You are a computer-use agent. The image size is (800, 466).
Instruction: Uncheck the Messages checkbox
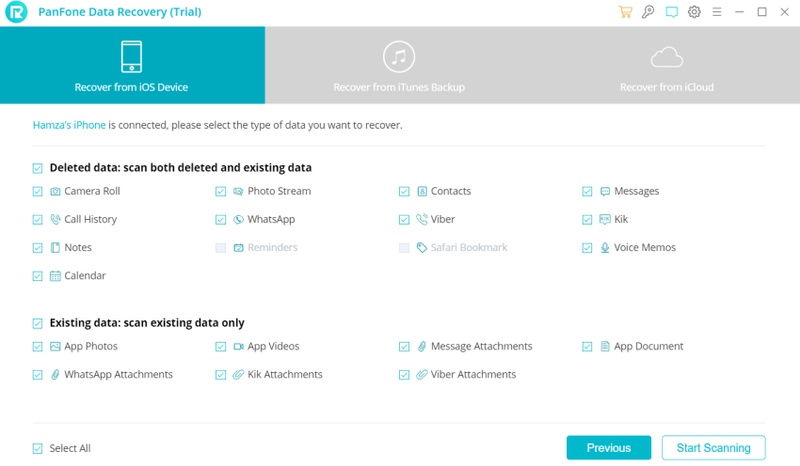(x=587, y=191)
